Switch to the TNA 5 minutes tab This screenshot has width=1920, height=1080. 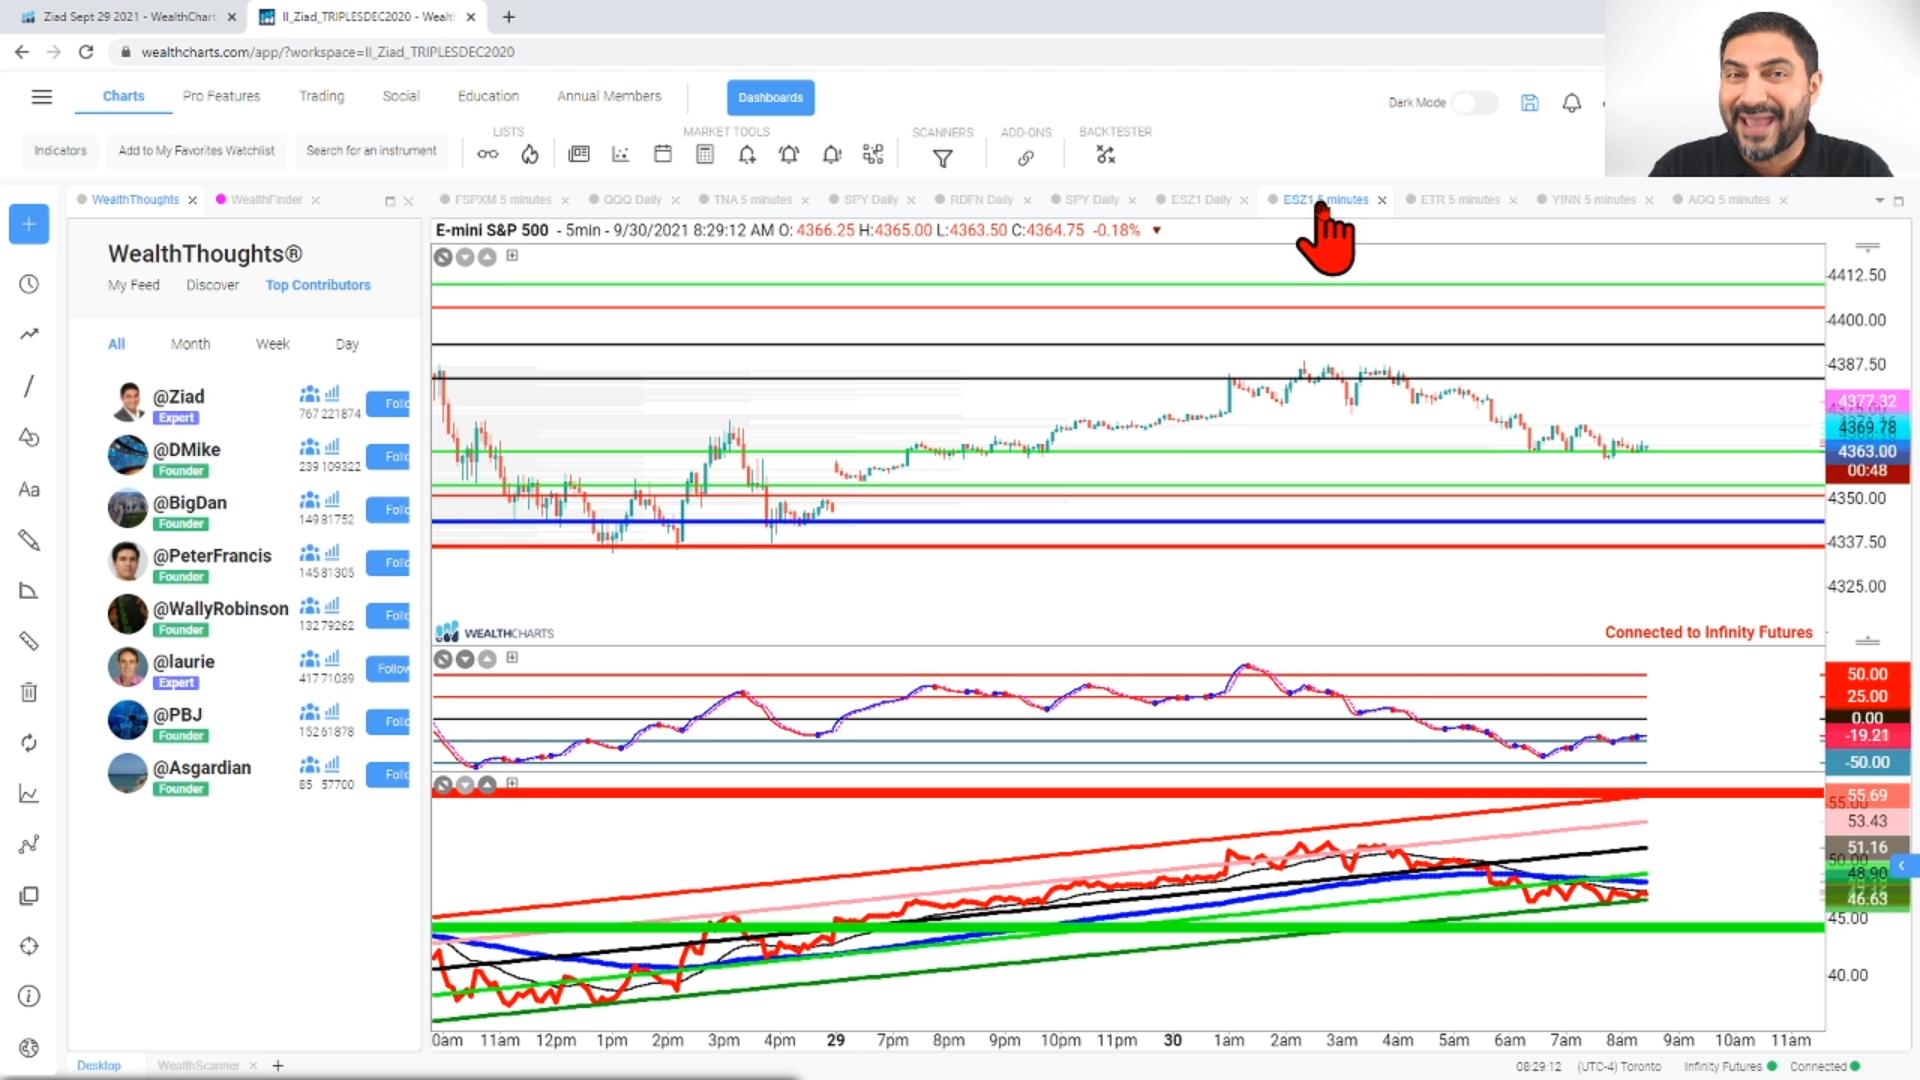point(752,200)
